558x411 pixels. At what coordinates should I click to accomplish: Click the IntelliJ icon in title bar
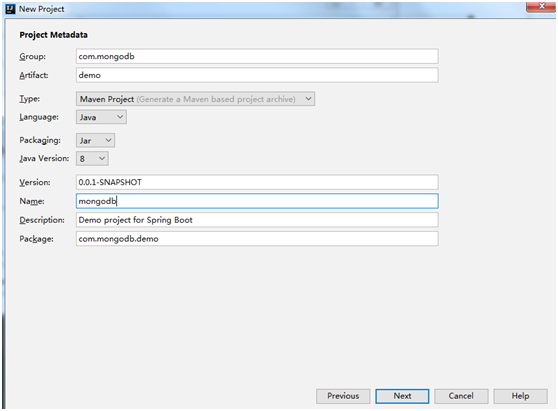coord(10,9)
